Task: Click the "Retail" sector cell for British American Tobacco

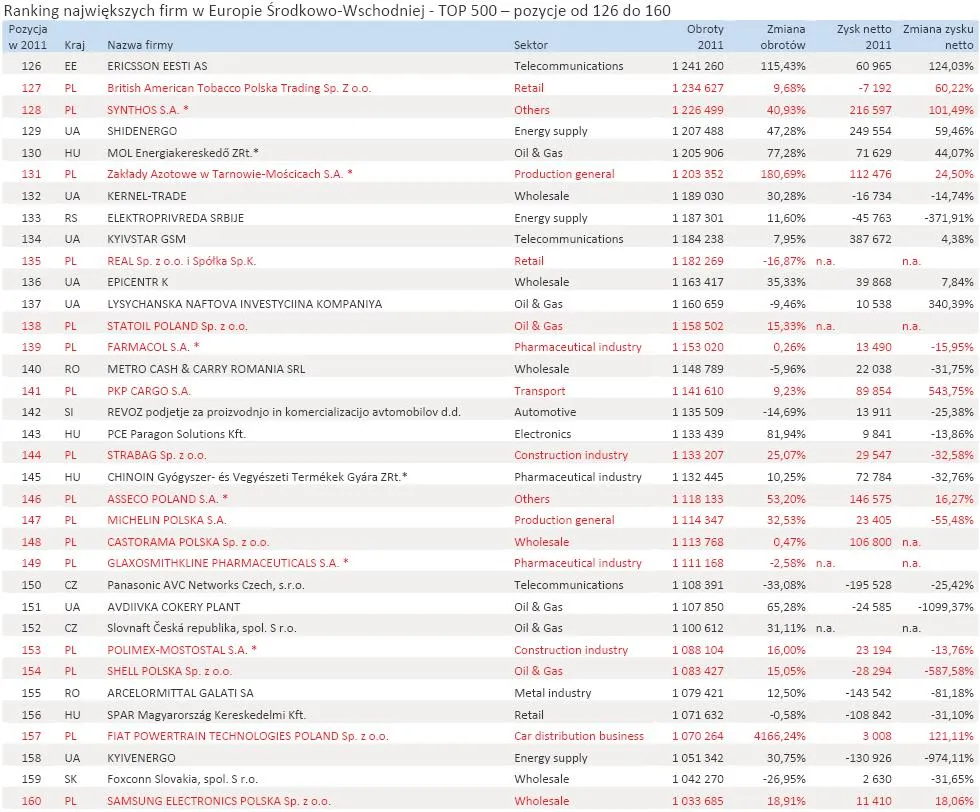Action: pos(528,88)
